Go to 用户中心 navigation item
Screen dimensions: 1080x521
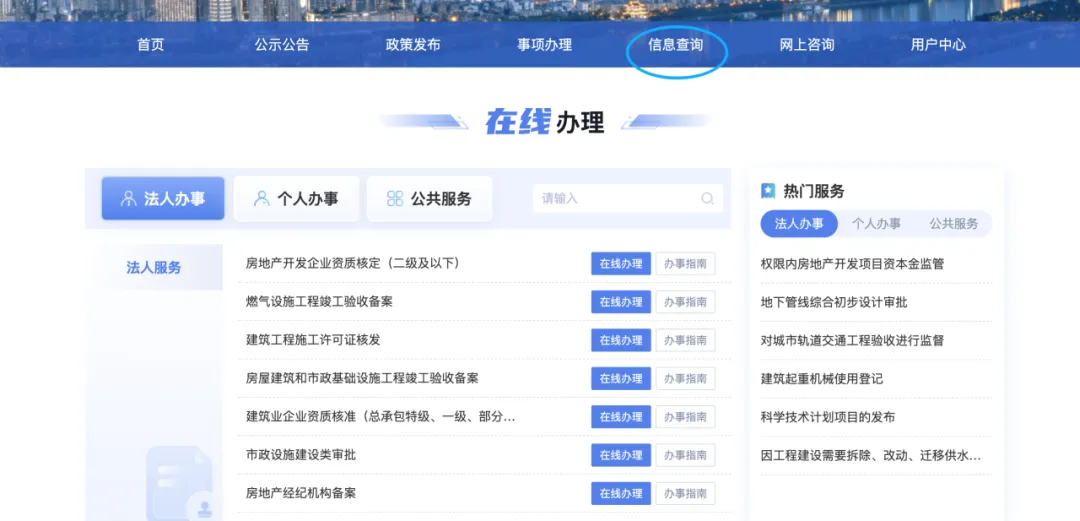pos(938,45)
